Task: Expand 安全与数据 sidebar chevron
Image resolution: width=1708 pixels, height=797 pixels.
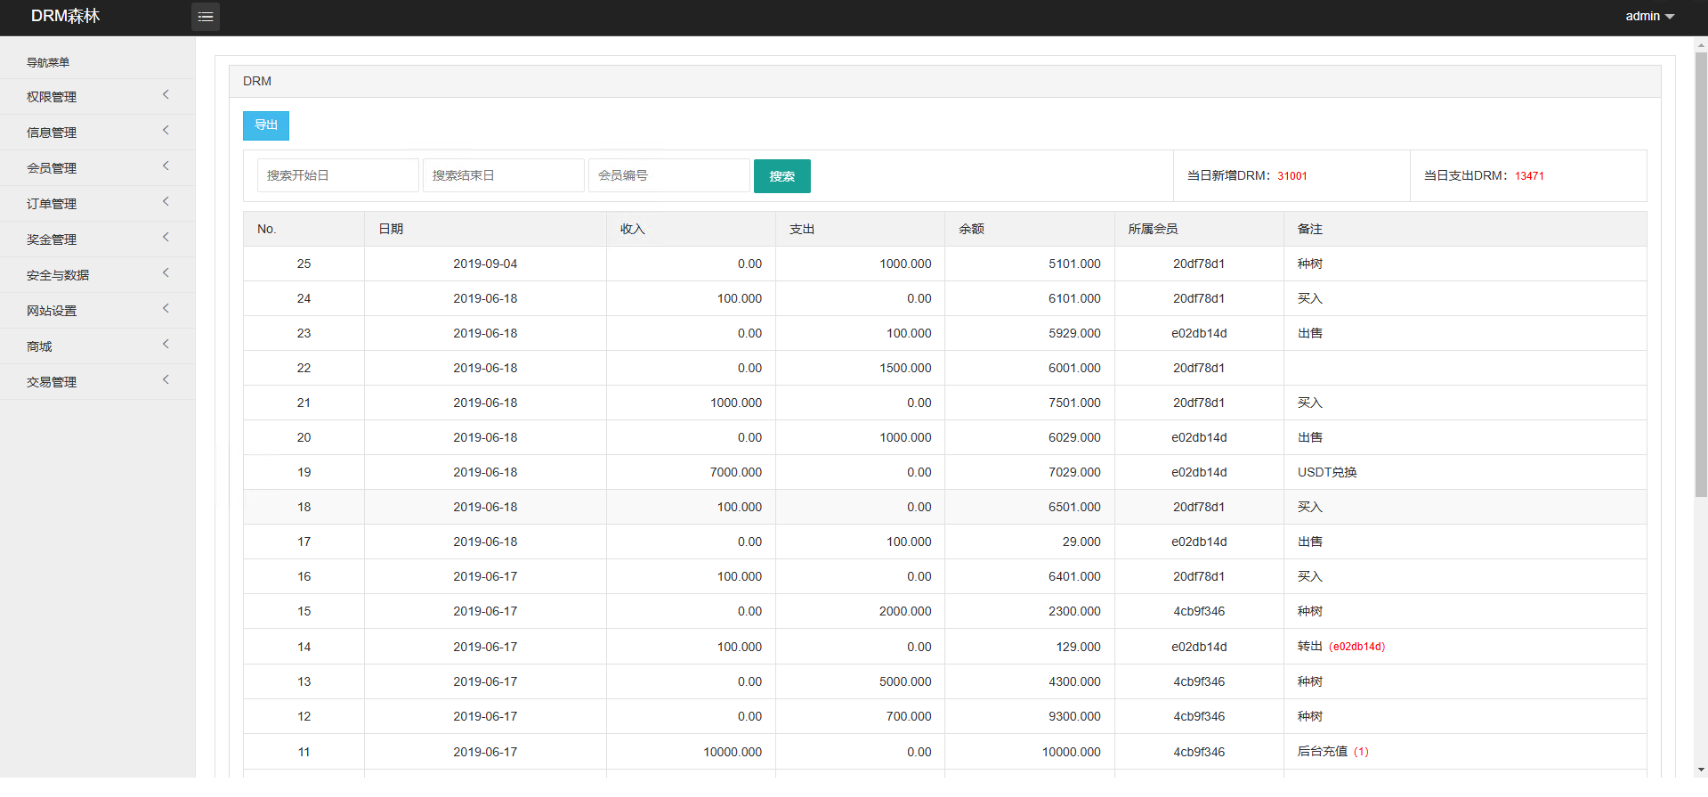Action: click(166, 273)
